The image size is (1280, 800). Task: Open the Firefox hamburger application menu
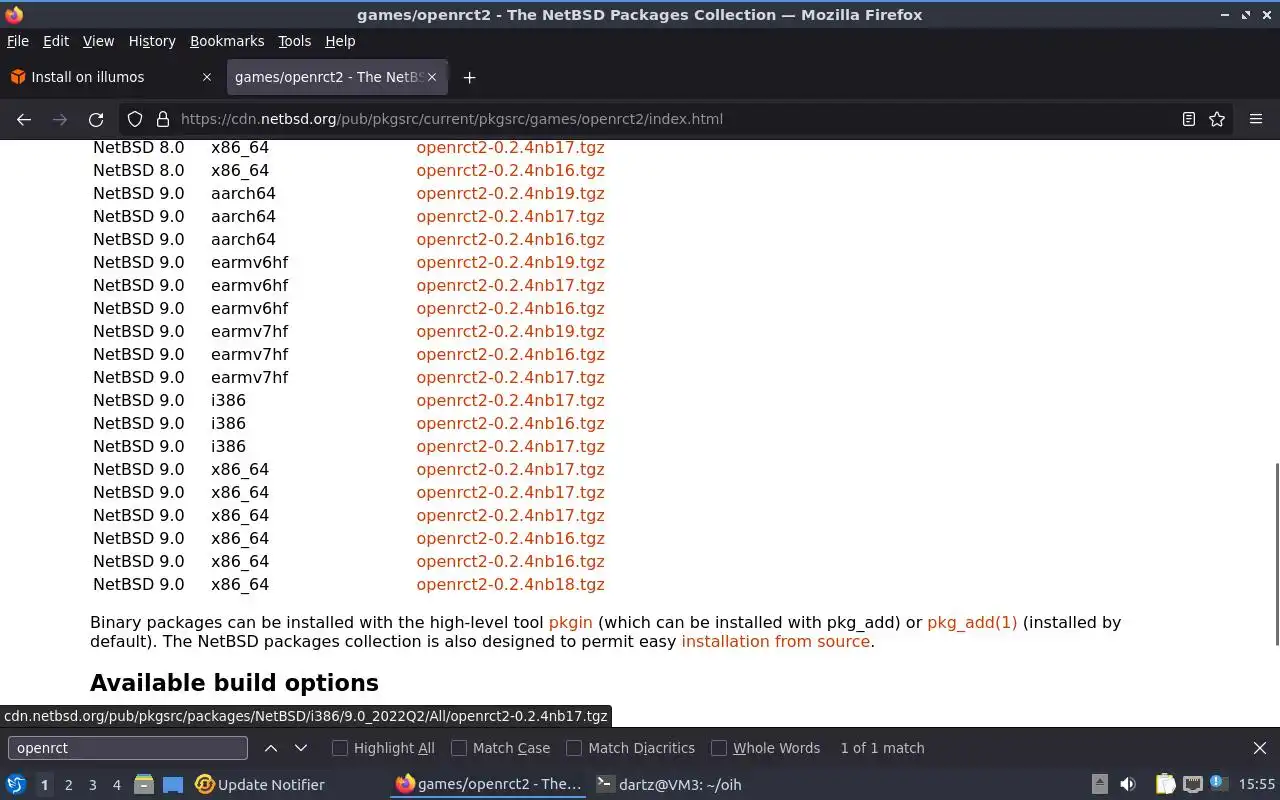pyautogui.click(x=1256, y=119)
